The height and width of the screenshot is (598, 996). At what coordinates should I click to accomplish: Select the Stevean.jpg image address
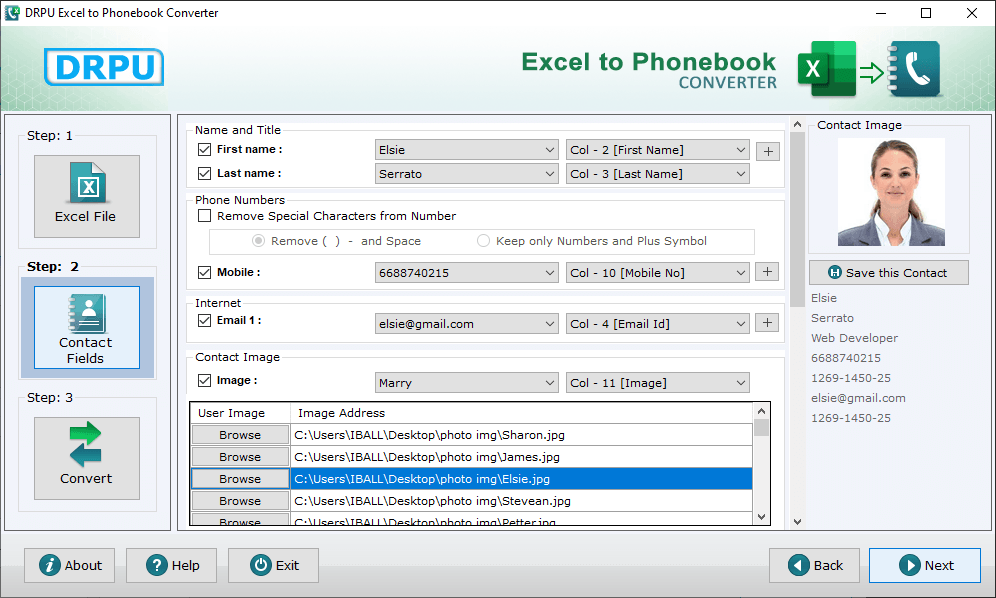pos(522,501)
